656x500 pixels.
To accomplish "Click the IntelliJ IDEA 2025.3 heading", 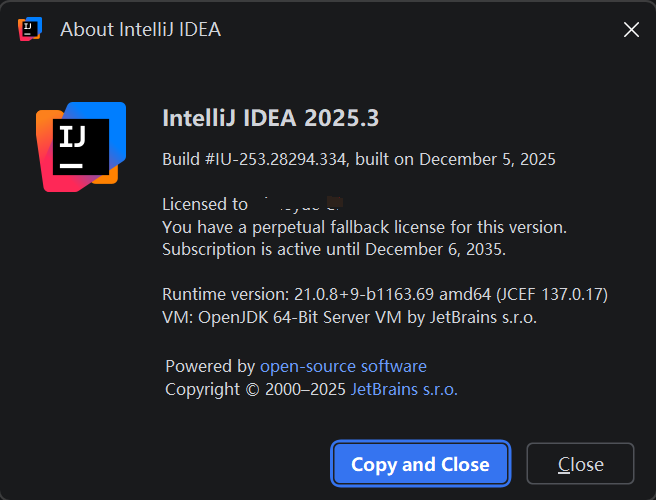I will 271,118.
